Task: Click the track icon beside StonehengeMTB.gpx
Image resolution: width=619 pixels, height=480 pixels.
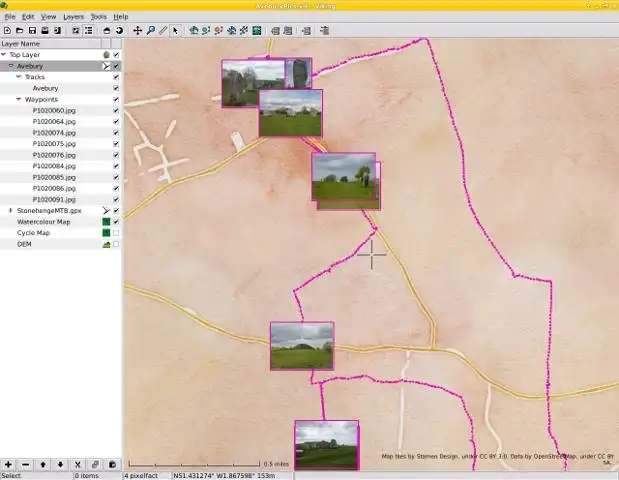Action: click(106, 211)
